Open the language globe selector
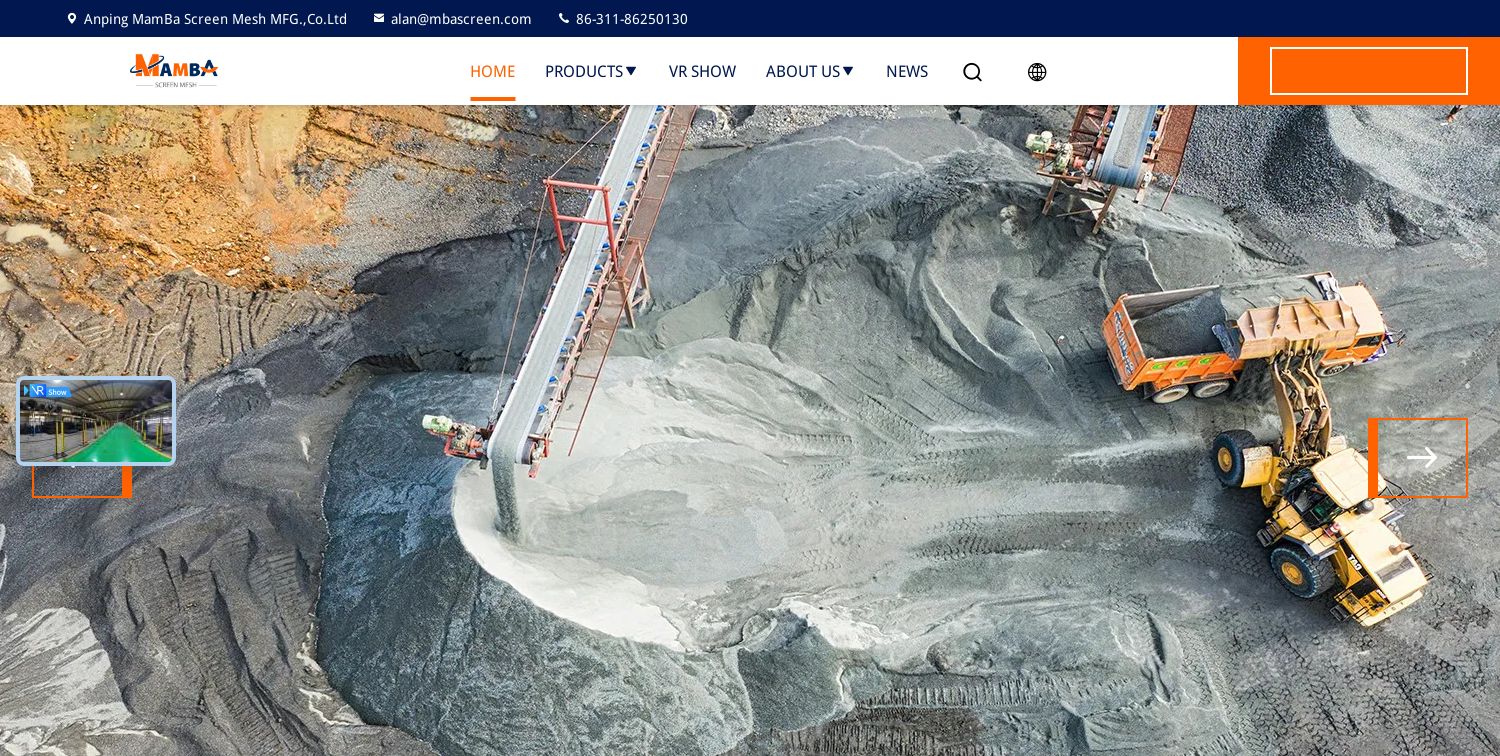This screenshot has height=756, width=1500. 1037,72
